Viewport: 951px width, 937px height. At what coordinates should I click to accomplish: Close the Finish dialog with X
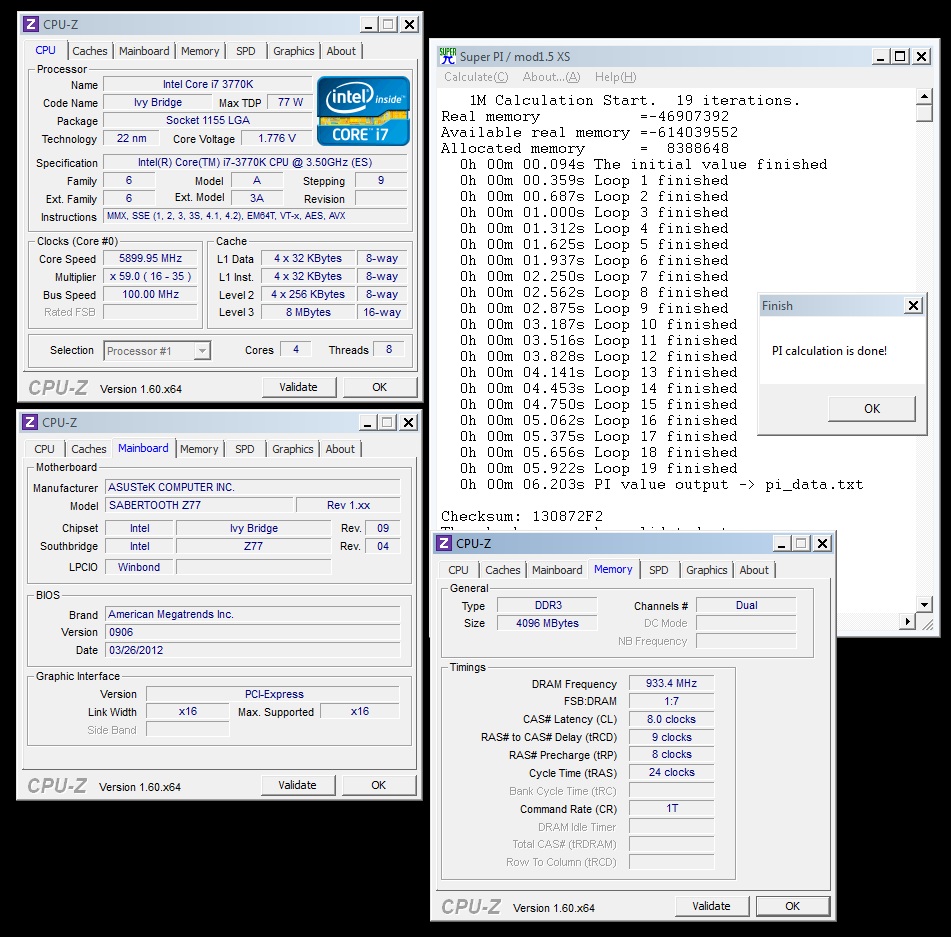point(912,306)
